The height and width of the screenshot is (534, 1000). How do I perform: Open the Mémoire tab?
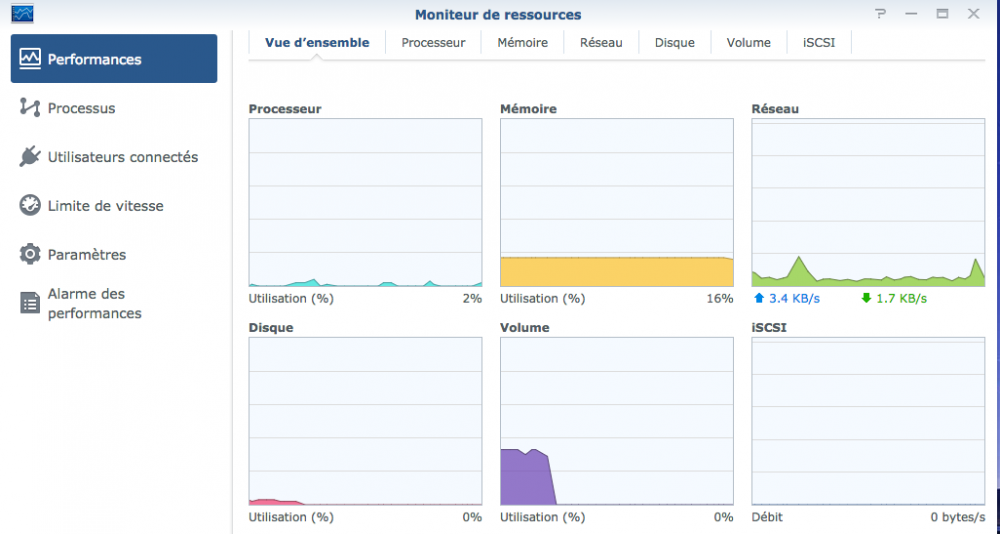point(522,43)
